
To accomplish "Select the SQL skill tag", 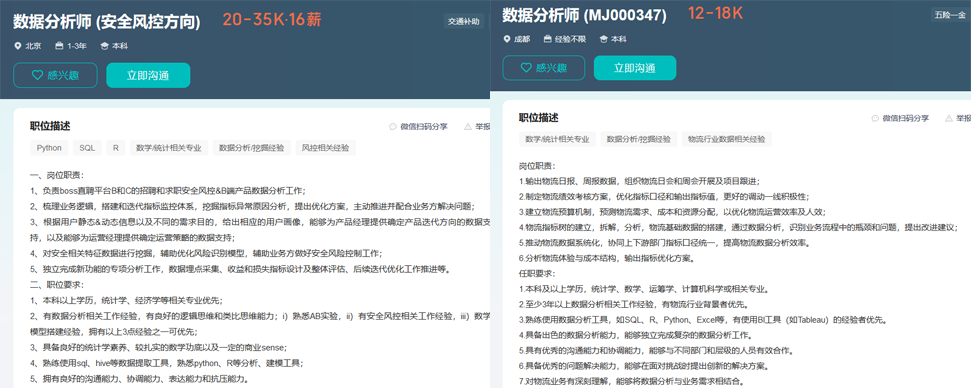I will coord(87,148).
